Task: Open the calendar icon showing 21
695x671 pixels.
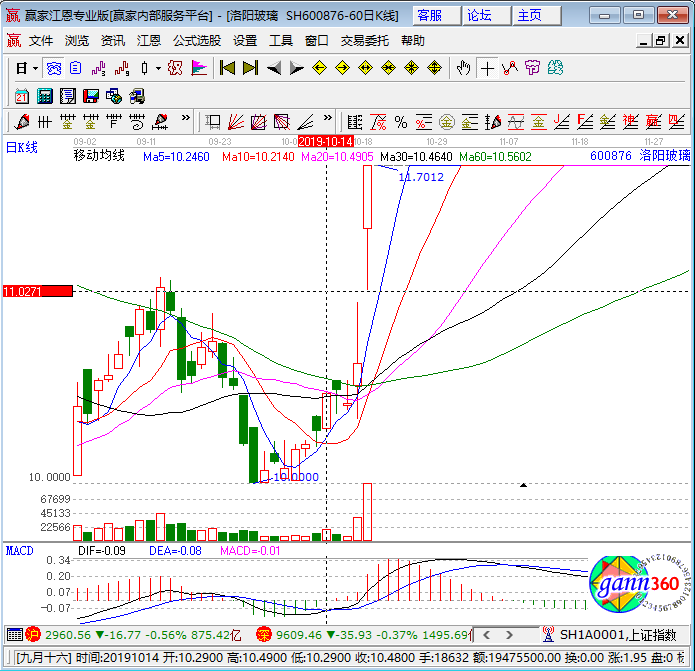Action: click(x=22, y=96)
